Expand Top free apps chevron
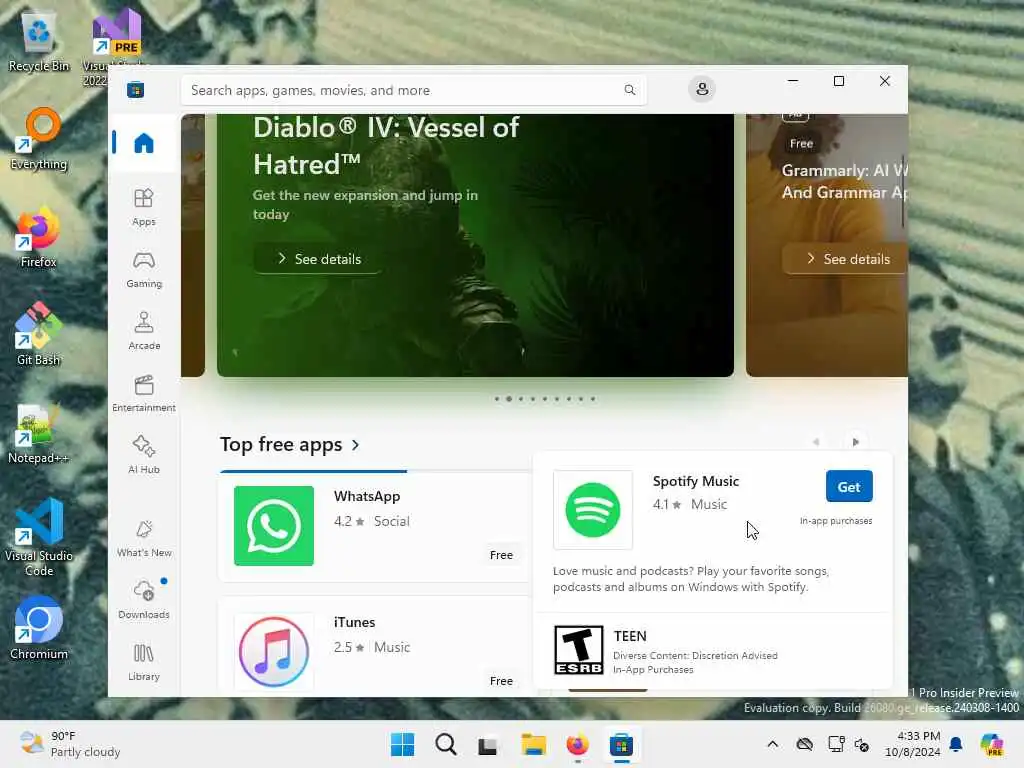Screen dimensions: 1024x768 (355, 445)
